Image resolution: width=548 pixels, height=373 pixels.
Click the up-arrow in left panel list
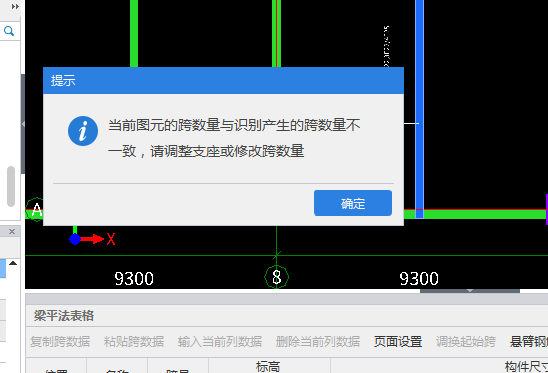(x=13, y=263)
